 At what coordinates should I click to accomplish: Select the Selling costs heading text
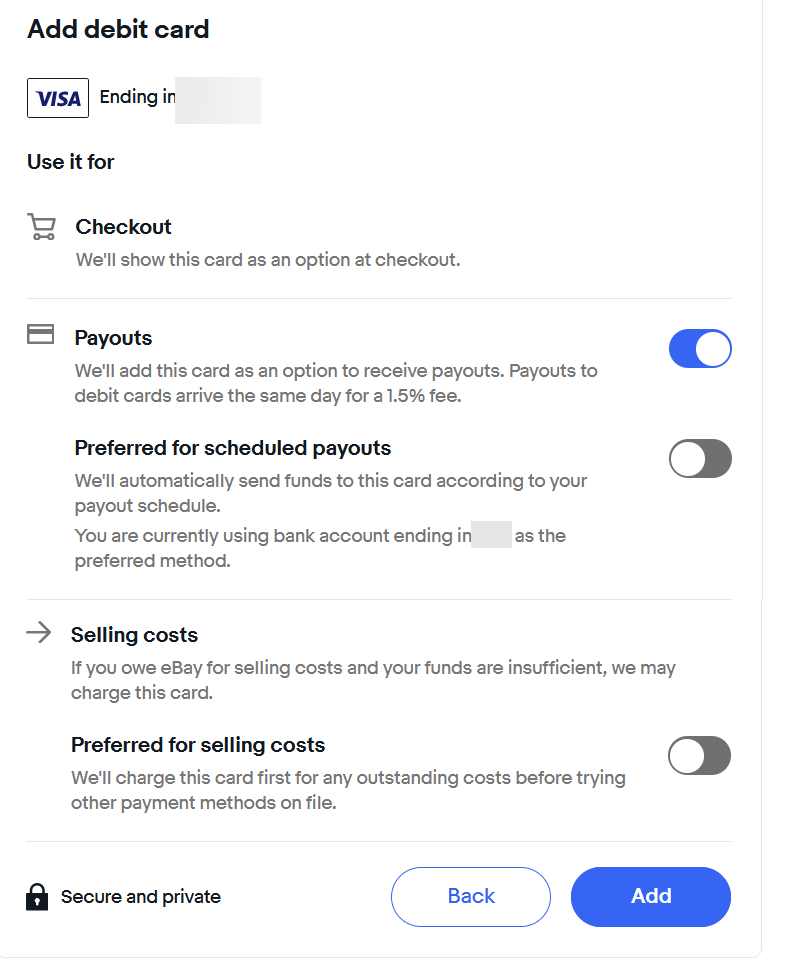click(134, 634)
